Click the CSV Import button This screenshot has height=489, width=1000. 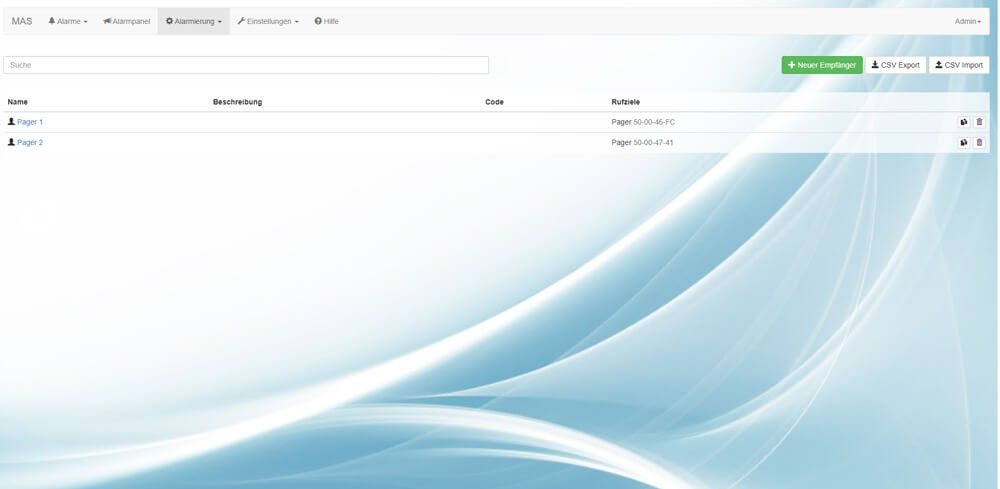coord(958,65)
